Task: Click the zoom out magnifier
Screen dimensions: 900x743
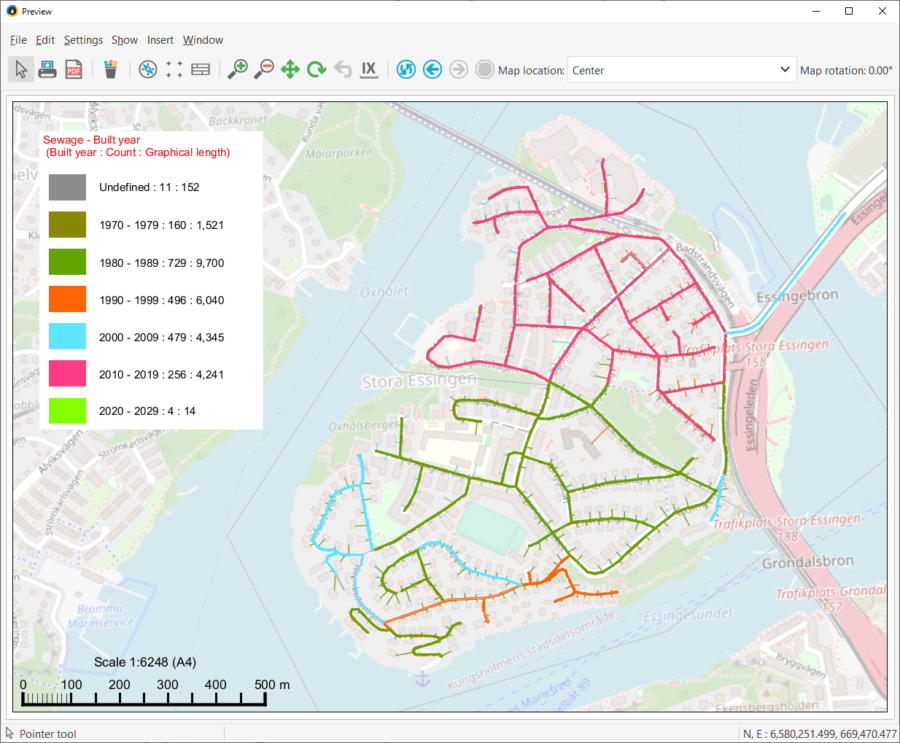Action: (263, 69)
